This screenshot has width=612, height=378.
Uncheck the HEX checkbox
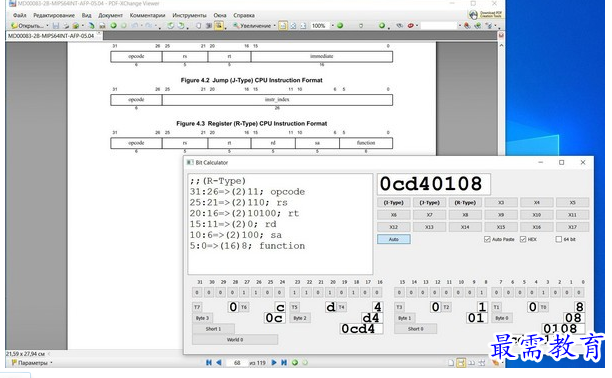523,239
